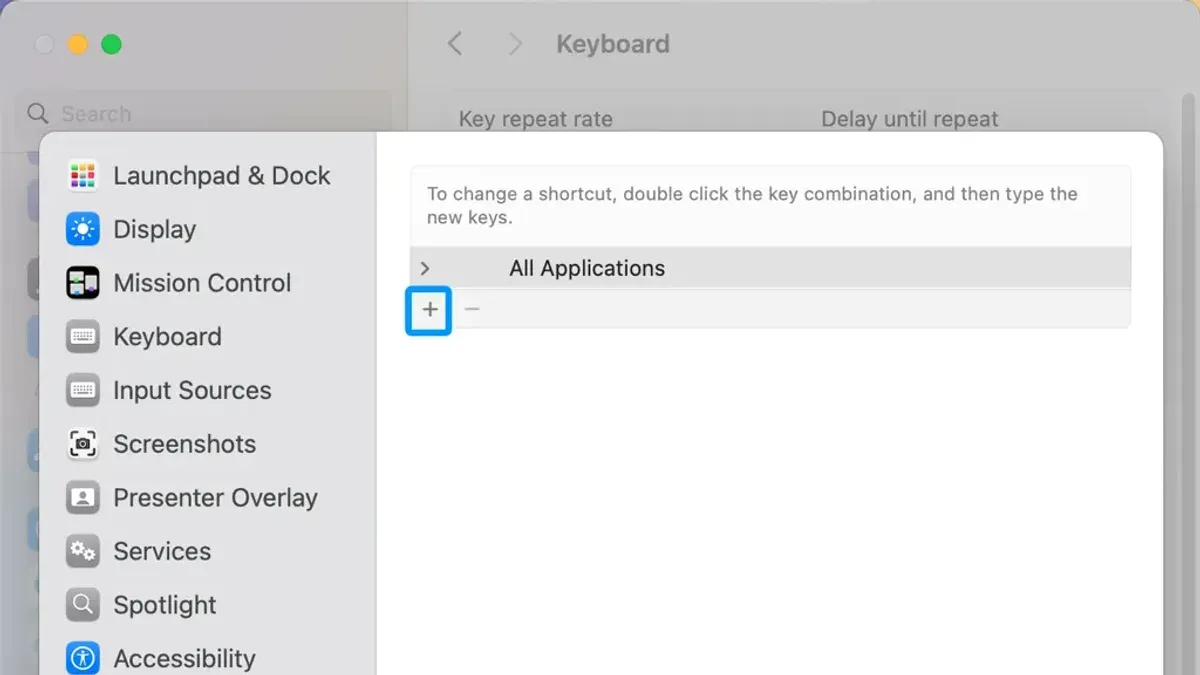Click the Launchpad & Dock icon

click(83, 176)
